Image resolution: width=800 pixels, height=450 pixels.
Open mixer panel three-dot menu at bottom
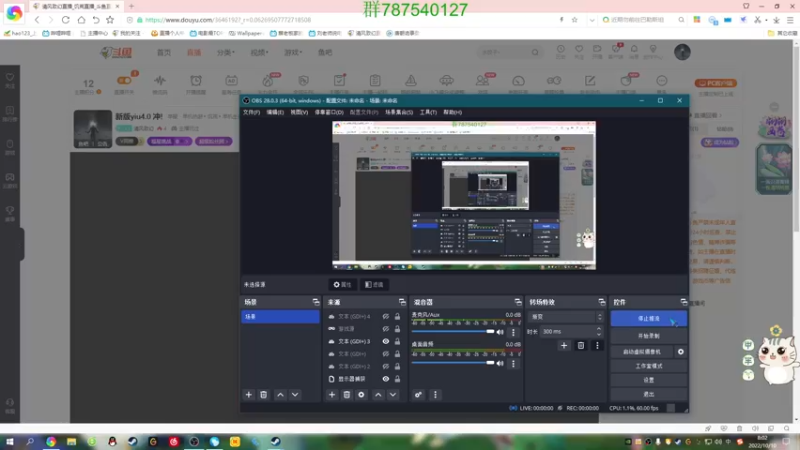(x=435, y=394)
